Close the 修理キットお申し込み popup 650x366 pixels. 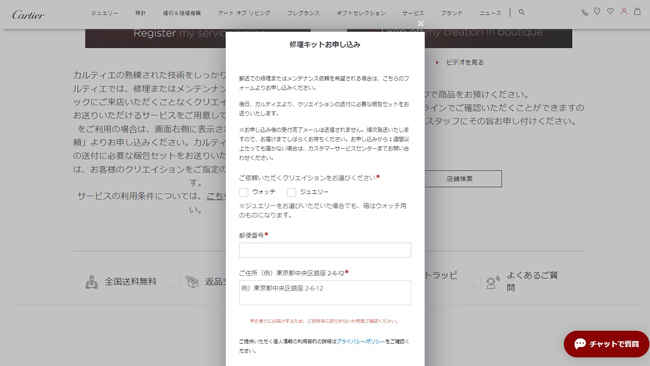[x=420, y=24]
